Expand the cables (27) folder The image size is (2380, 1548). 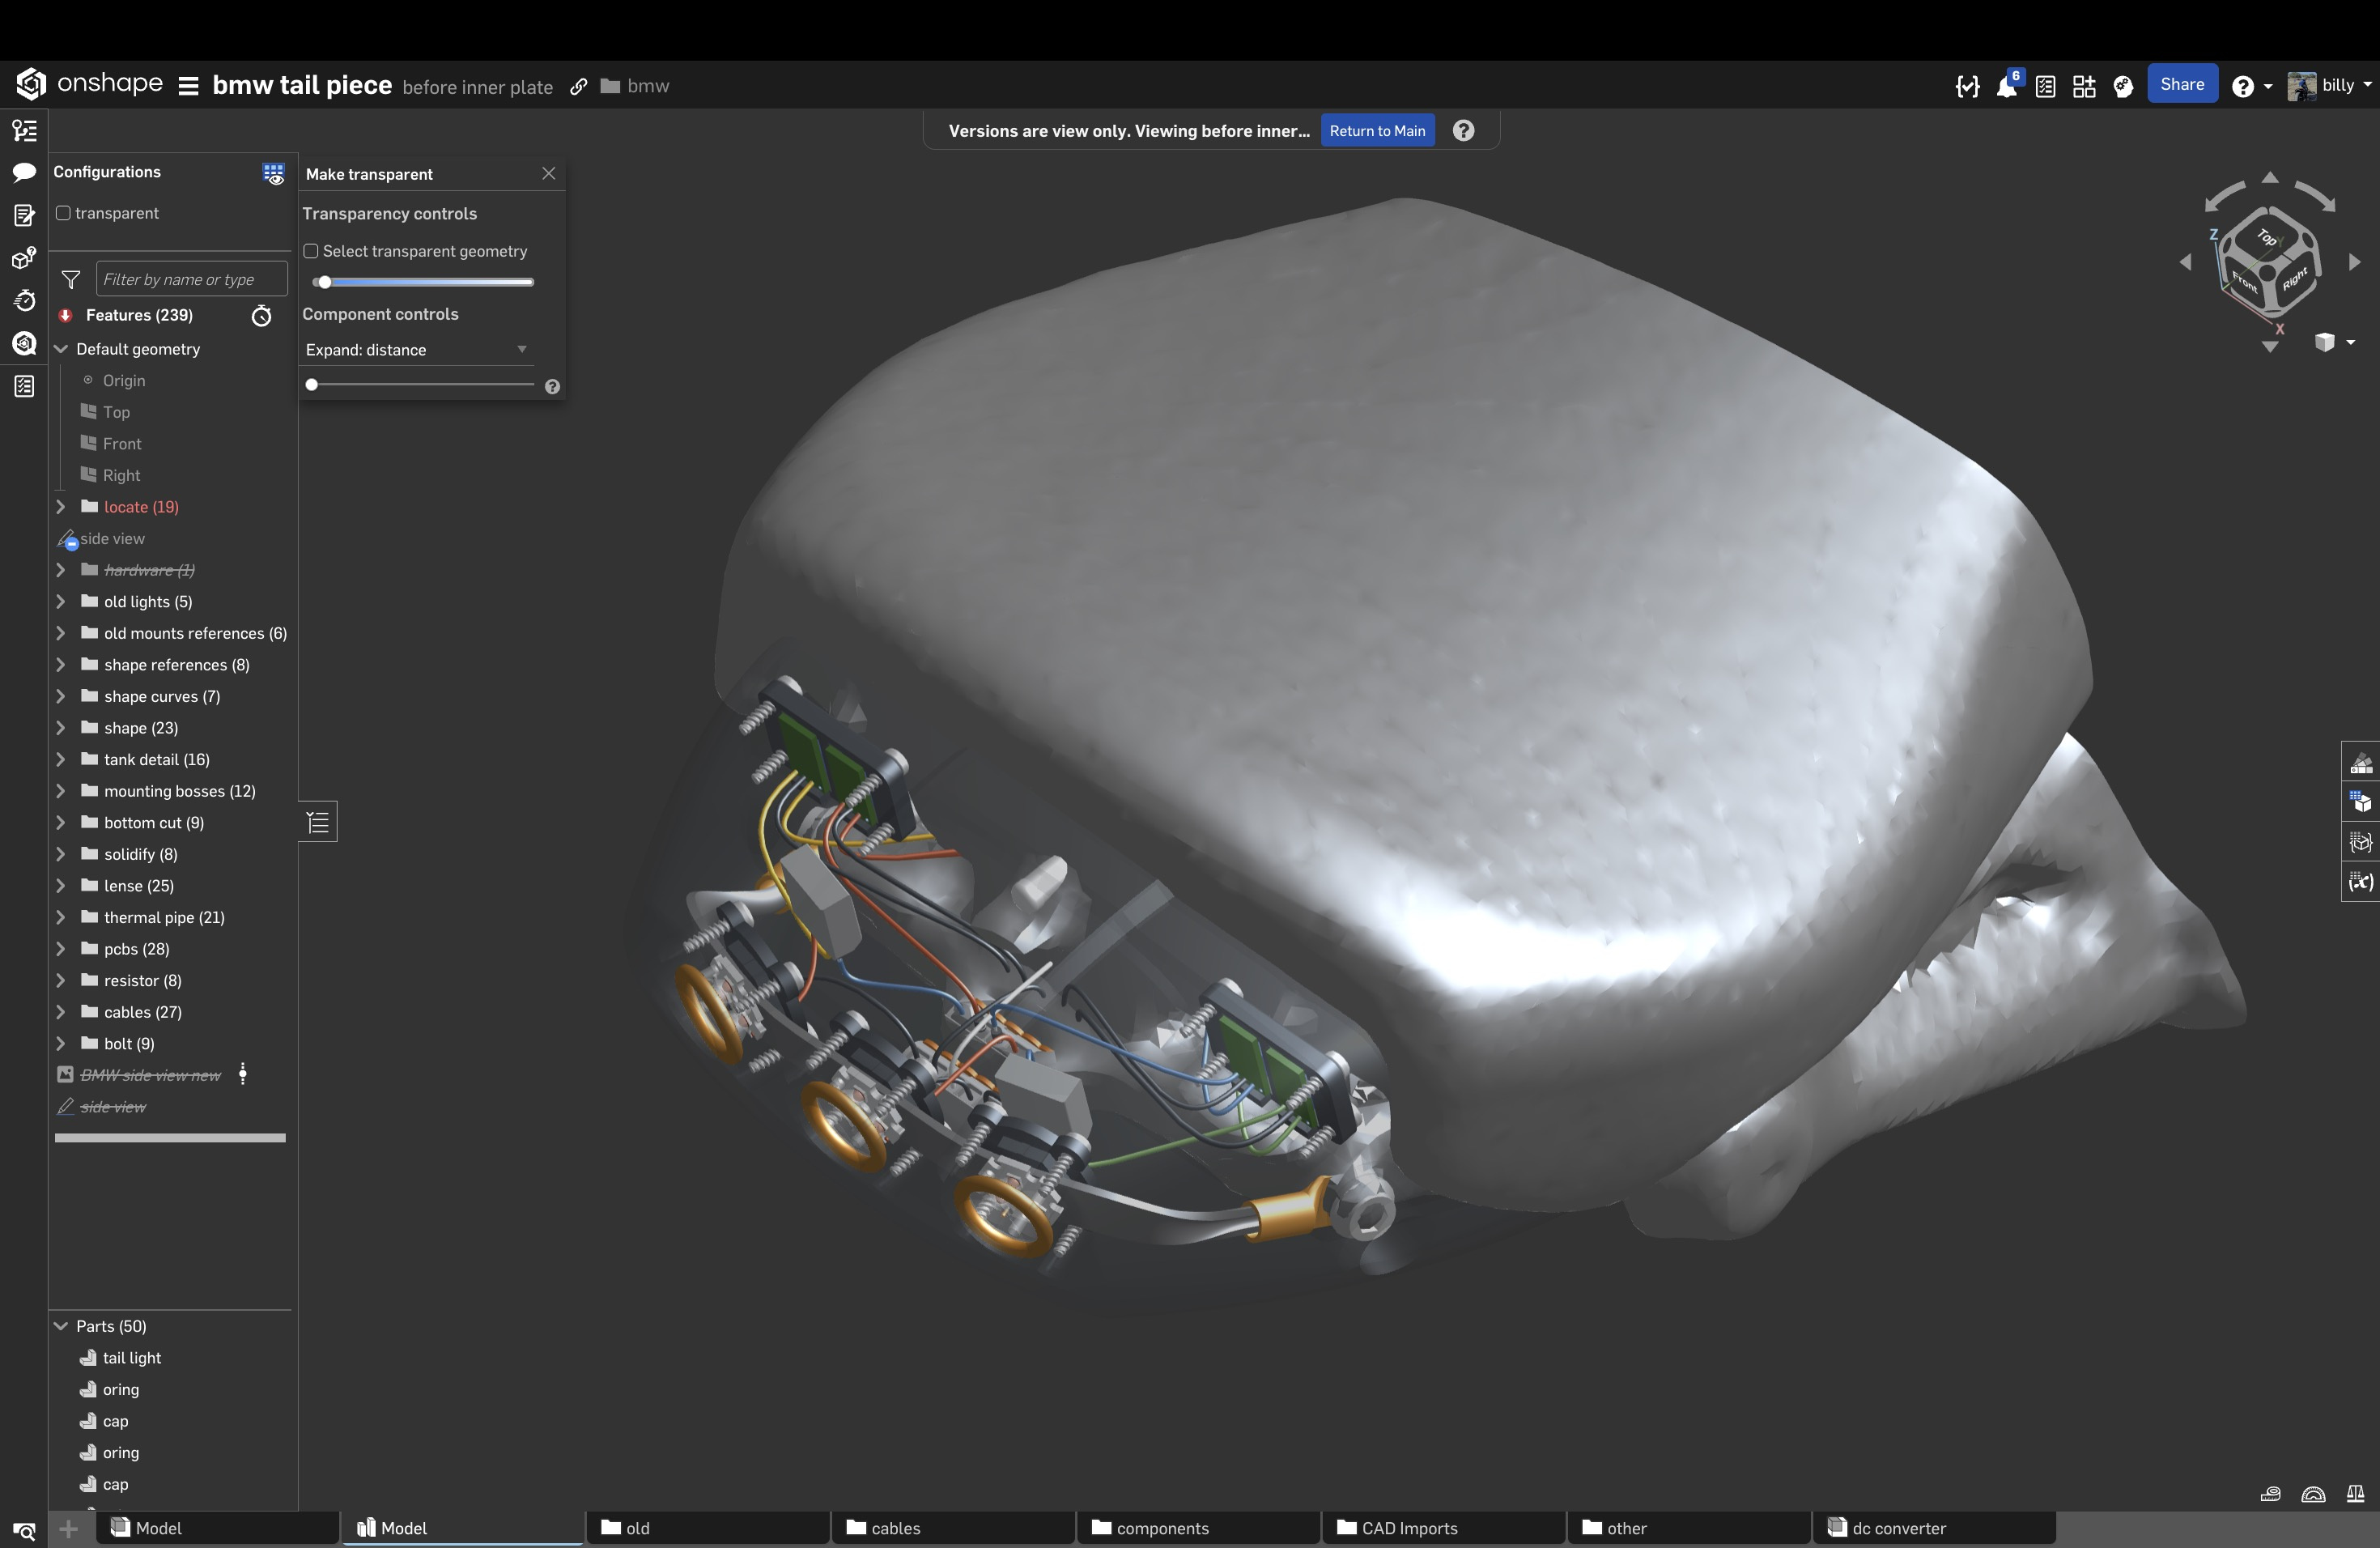coord(61,1012)
